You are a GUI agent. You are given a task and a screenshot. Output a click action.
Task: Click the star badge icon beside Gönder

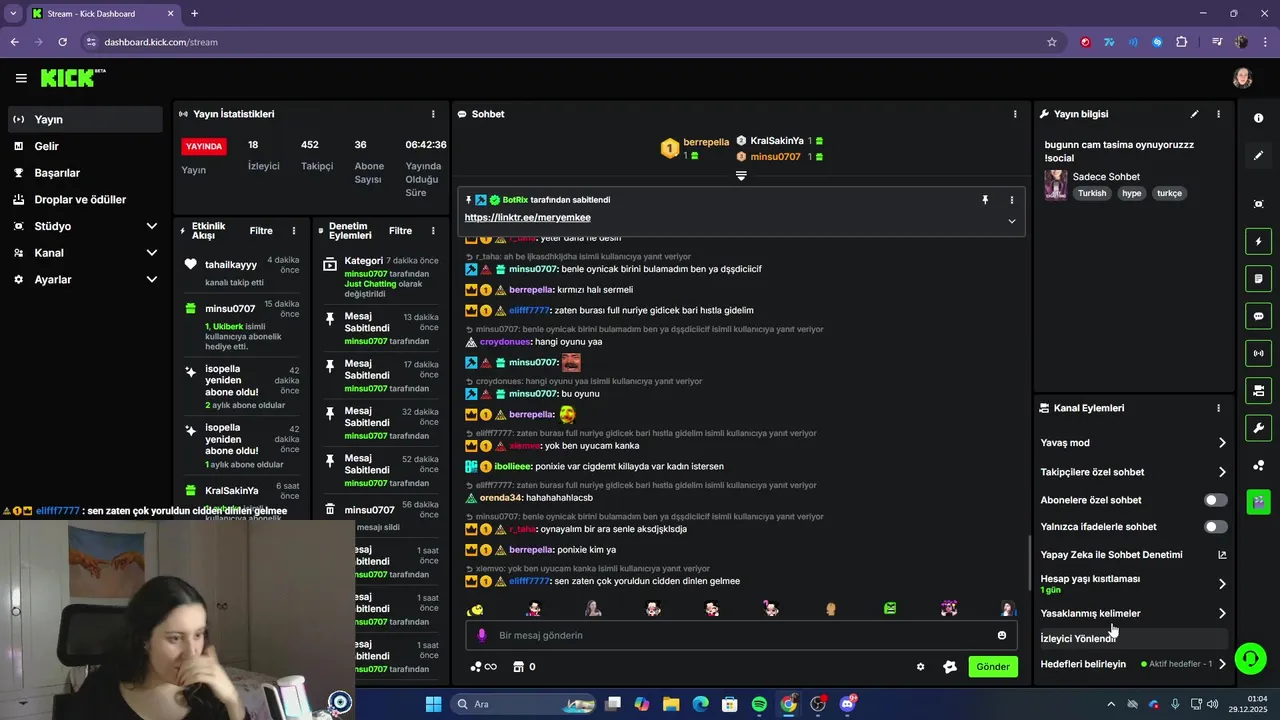tap(950, 667)
